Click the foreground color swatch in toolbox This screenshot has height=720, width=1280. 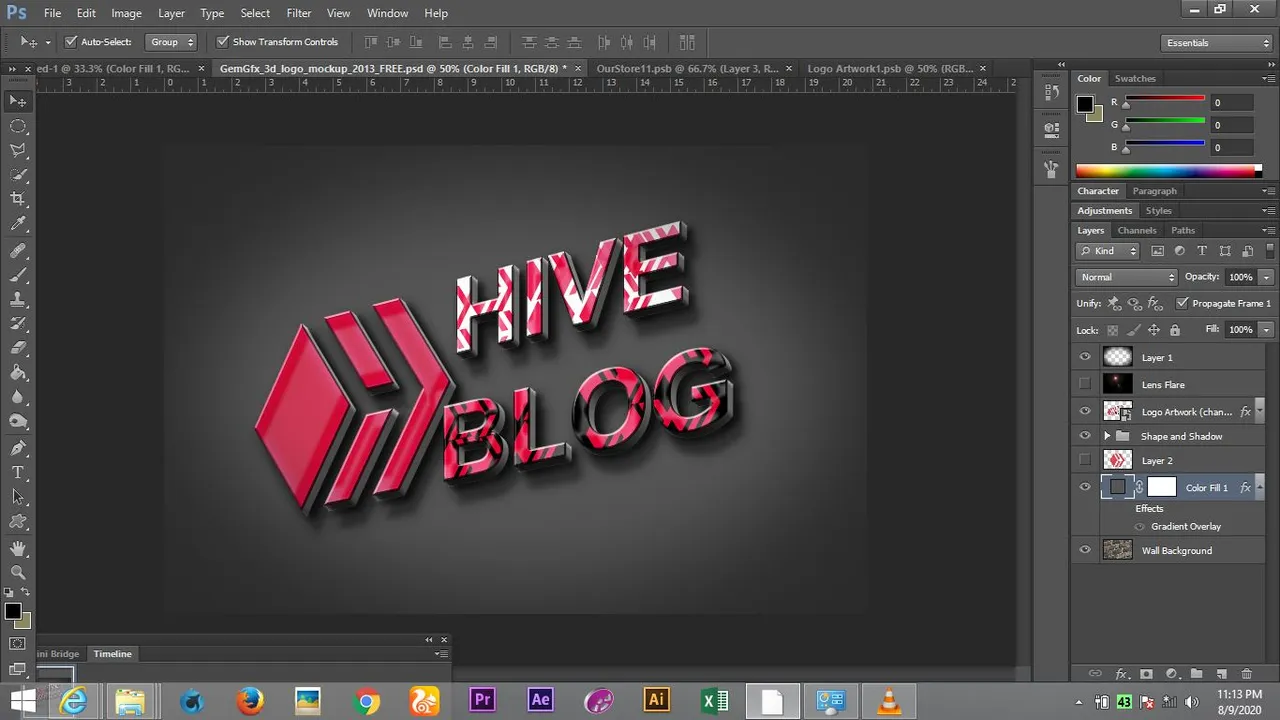tap(12, 611)
